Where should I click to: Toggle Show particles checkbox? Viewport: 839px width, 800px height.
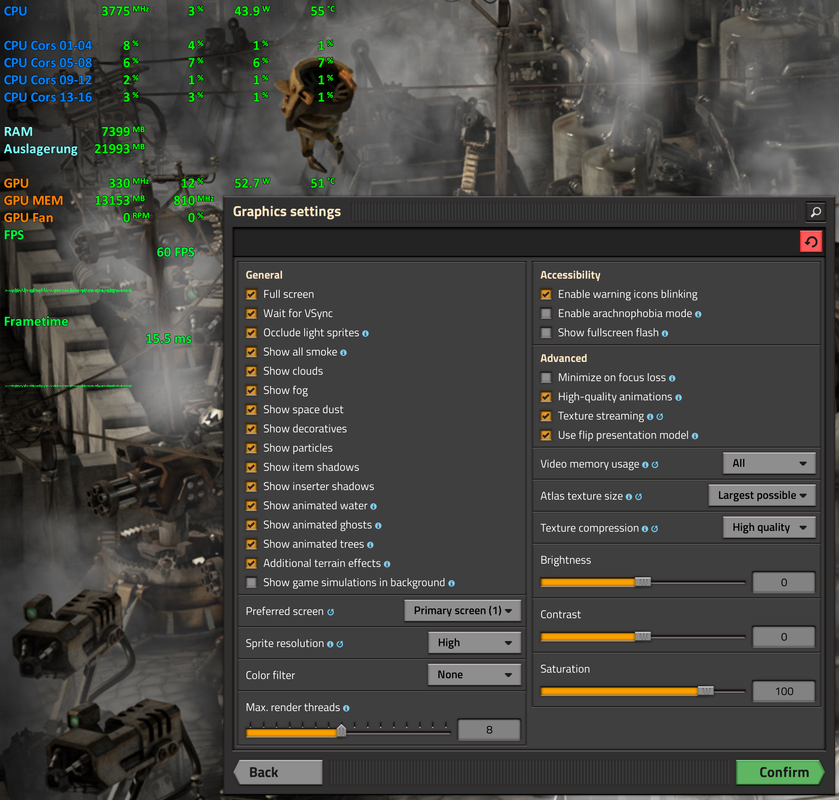click(x=251, y=448)
